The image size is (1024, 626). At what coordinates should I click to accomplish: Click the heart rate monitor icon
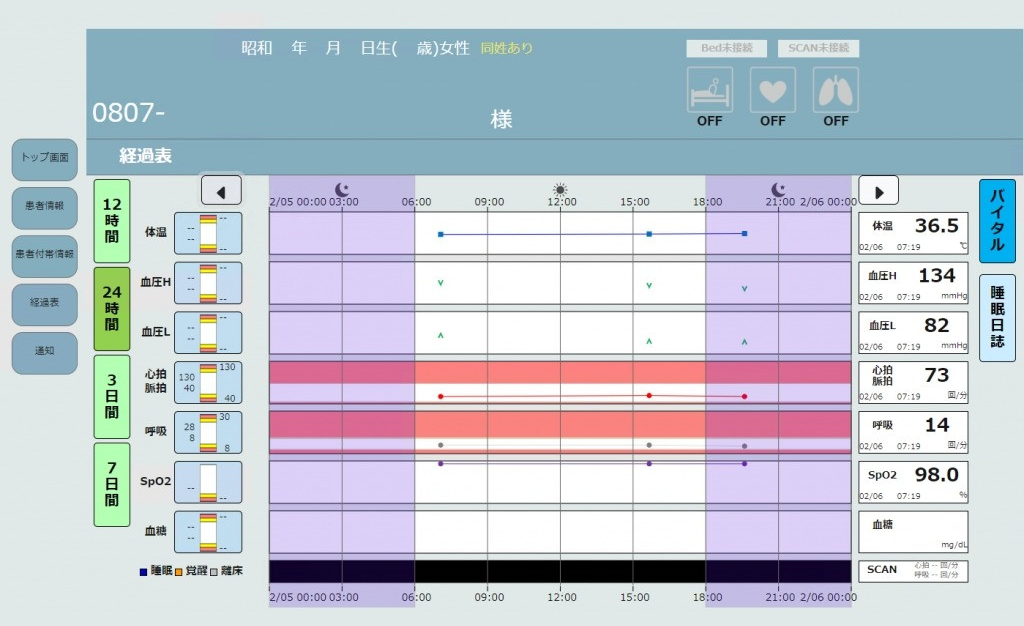772,90
